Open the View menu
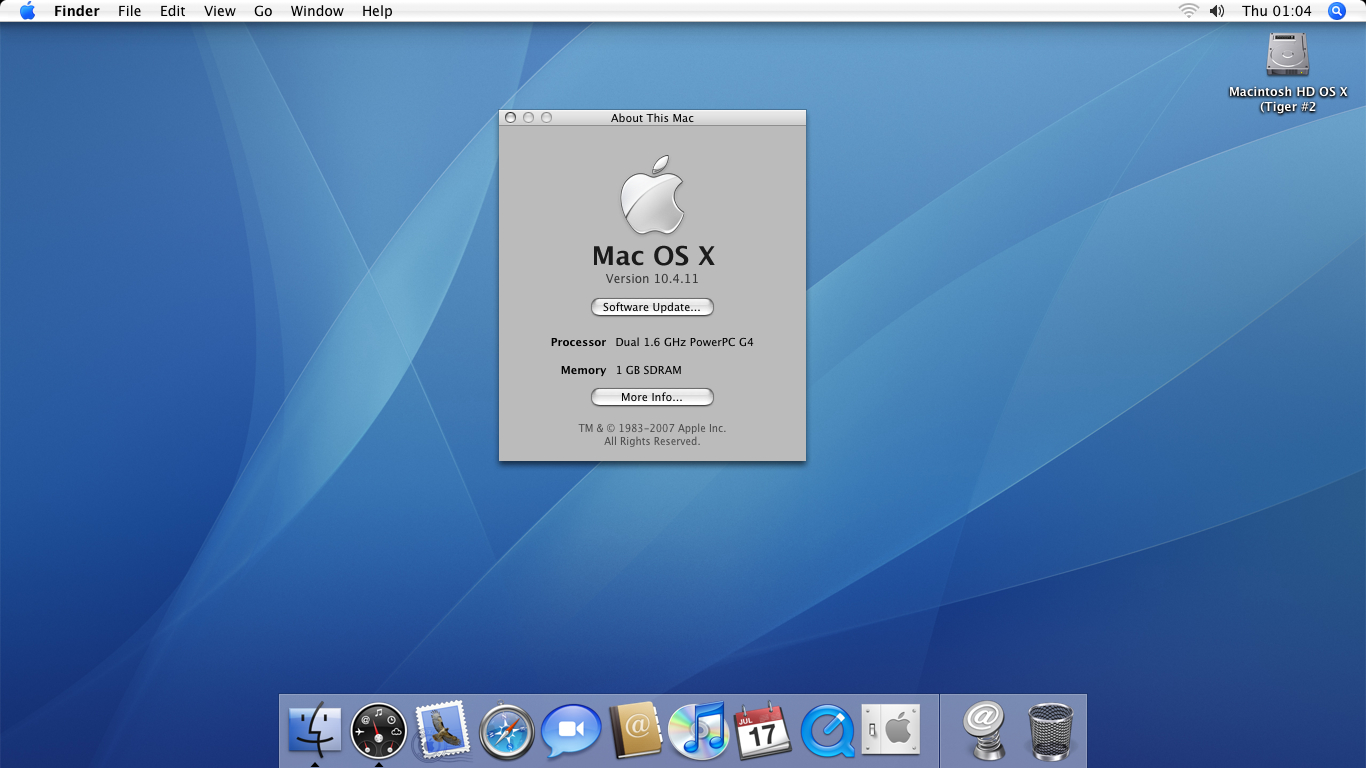Image resolution: width=1366 pixels, height=768 pixels. coord(220,11)
